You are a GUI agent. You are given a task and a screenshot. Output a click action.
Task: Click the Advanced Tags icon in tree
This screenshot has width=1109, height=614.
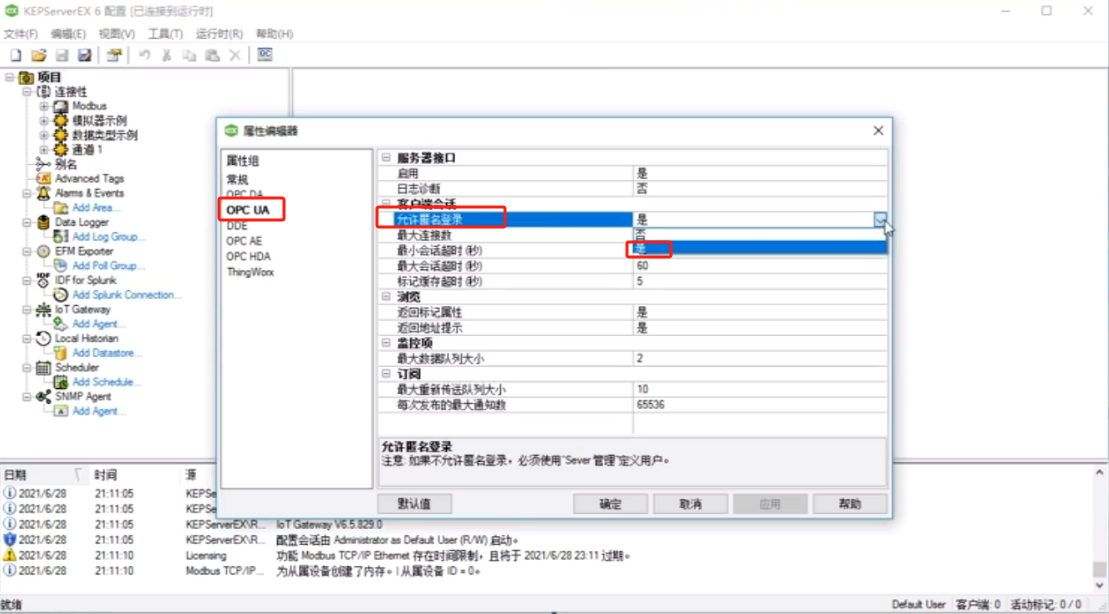43,179
